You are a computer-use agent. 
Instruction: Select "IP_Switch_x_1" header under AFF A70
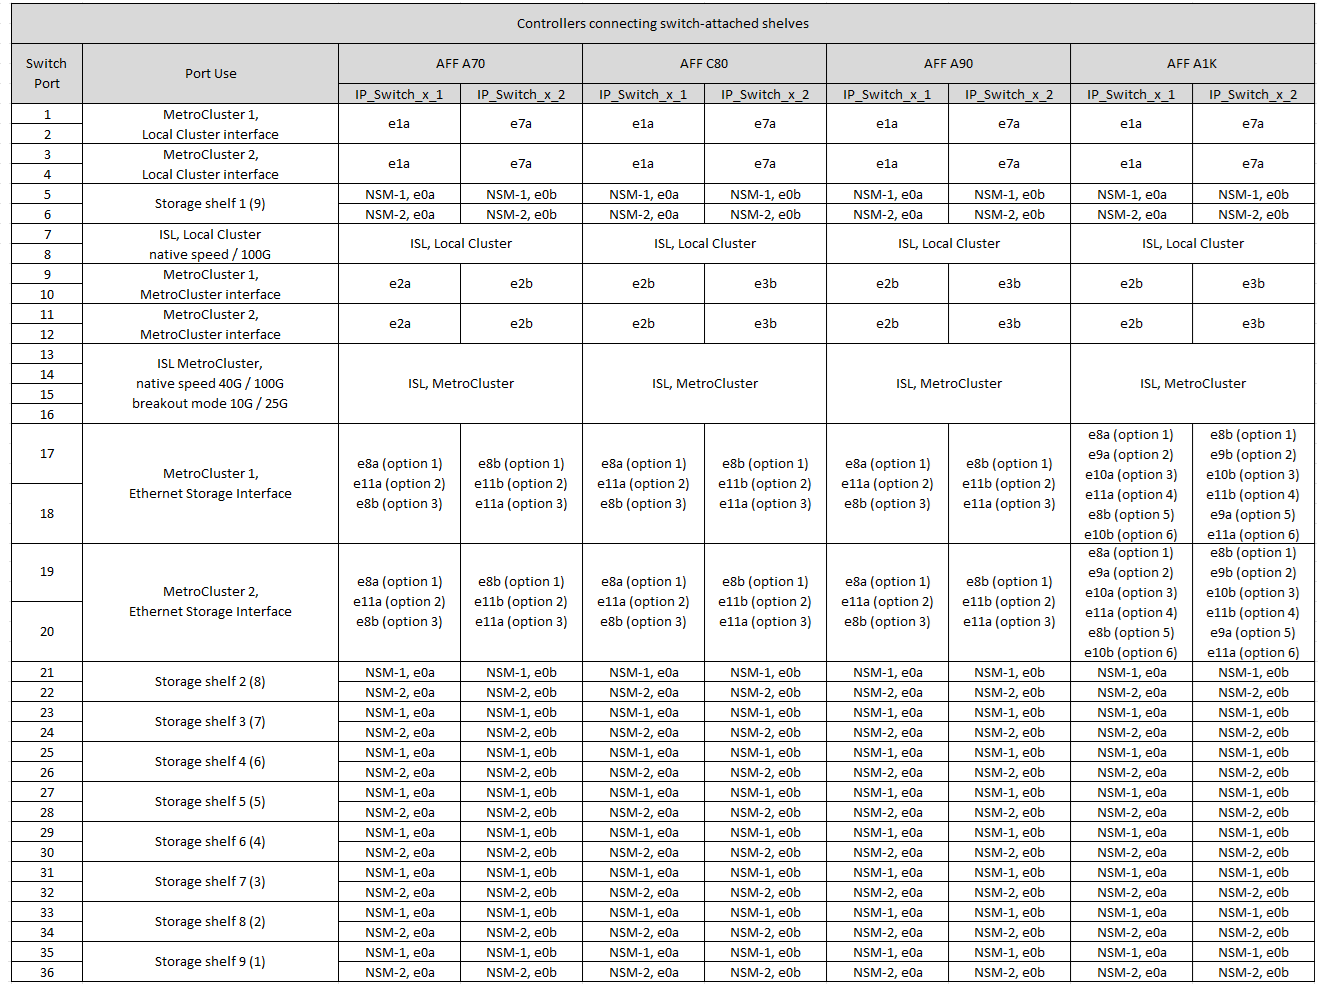point(399,94)
